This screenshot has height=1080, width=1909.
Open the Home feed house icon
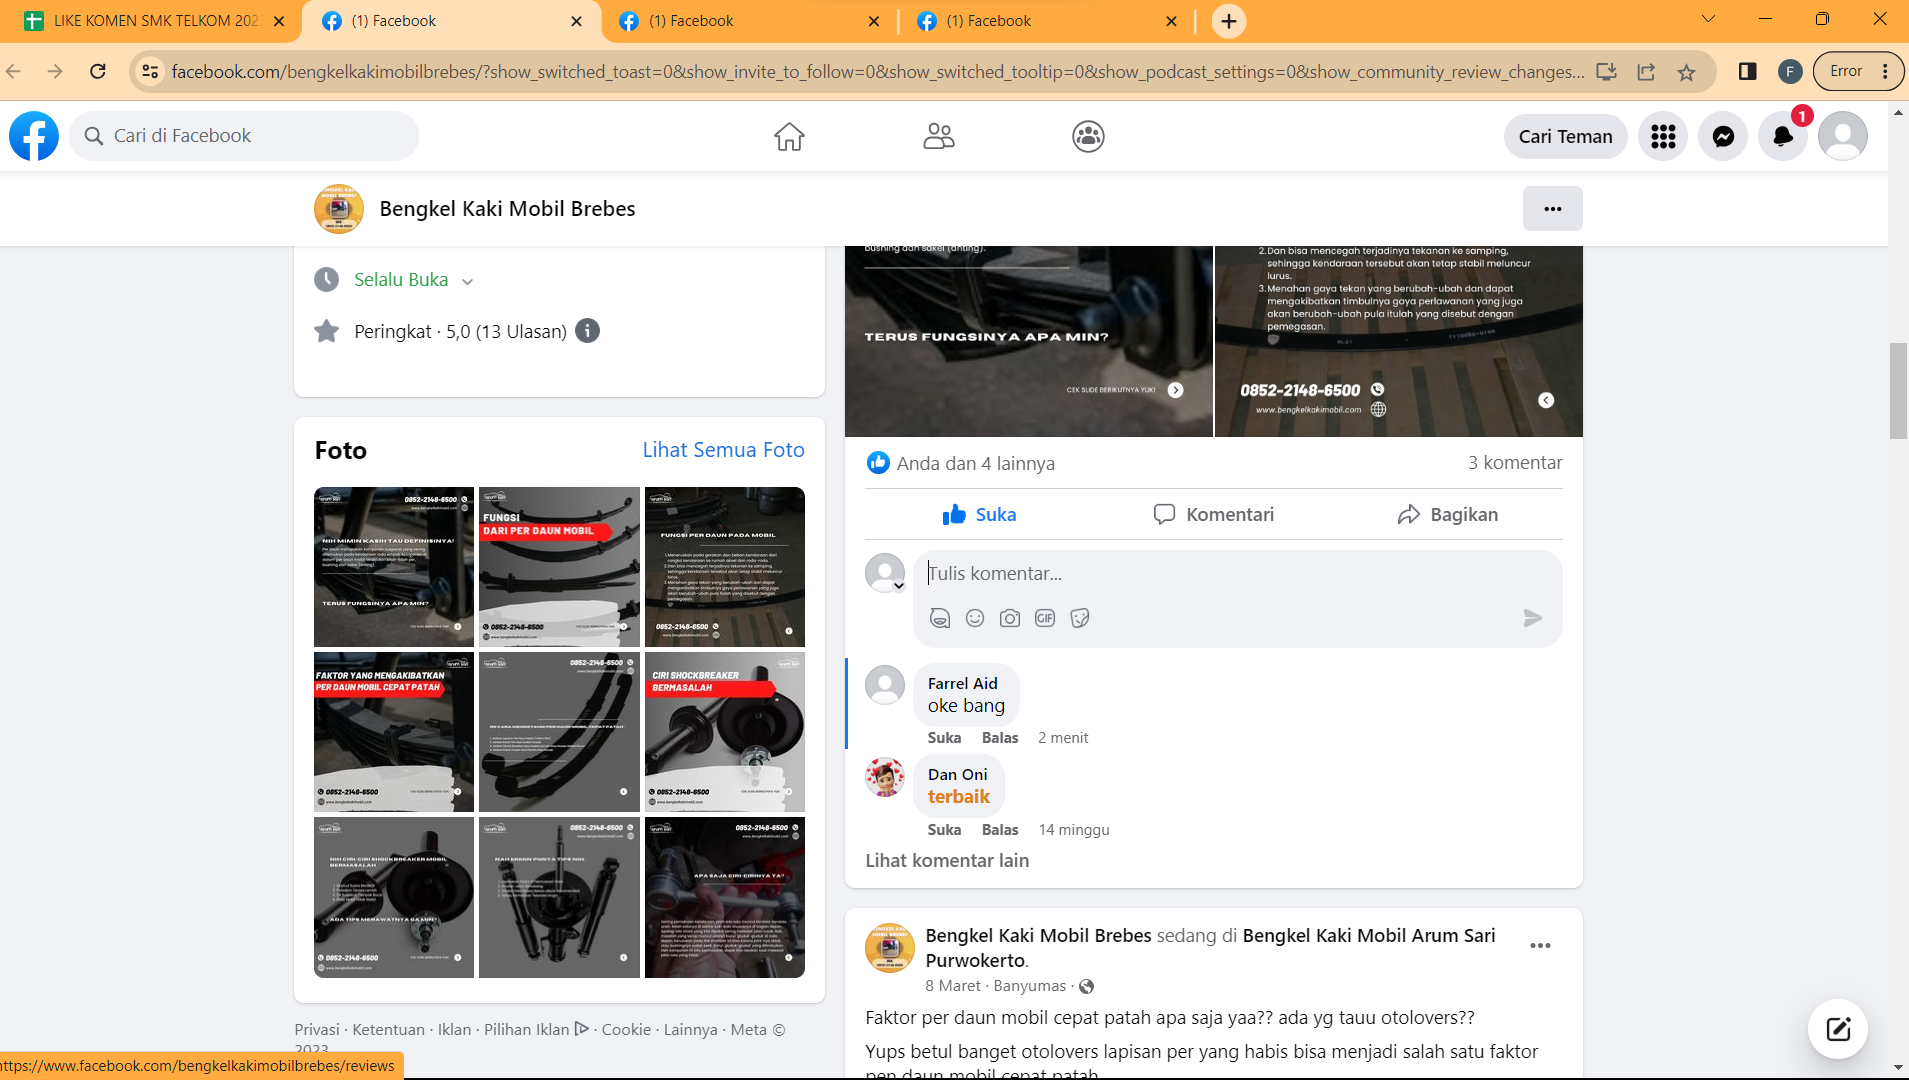click(789, 136)
